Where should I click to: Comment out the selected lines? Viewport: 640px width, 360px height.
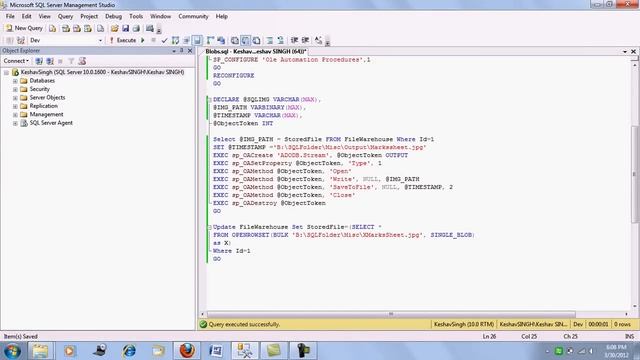click(x=270, y=40)
